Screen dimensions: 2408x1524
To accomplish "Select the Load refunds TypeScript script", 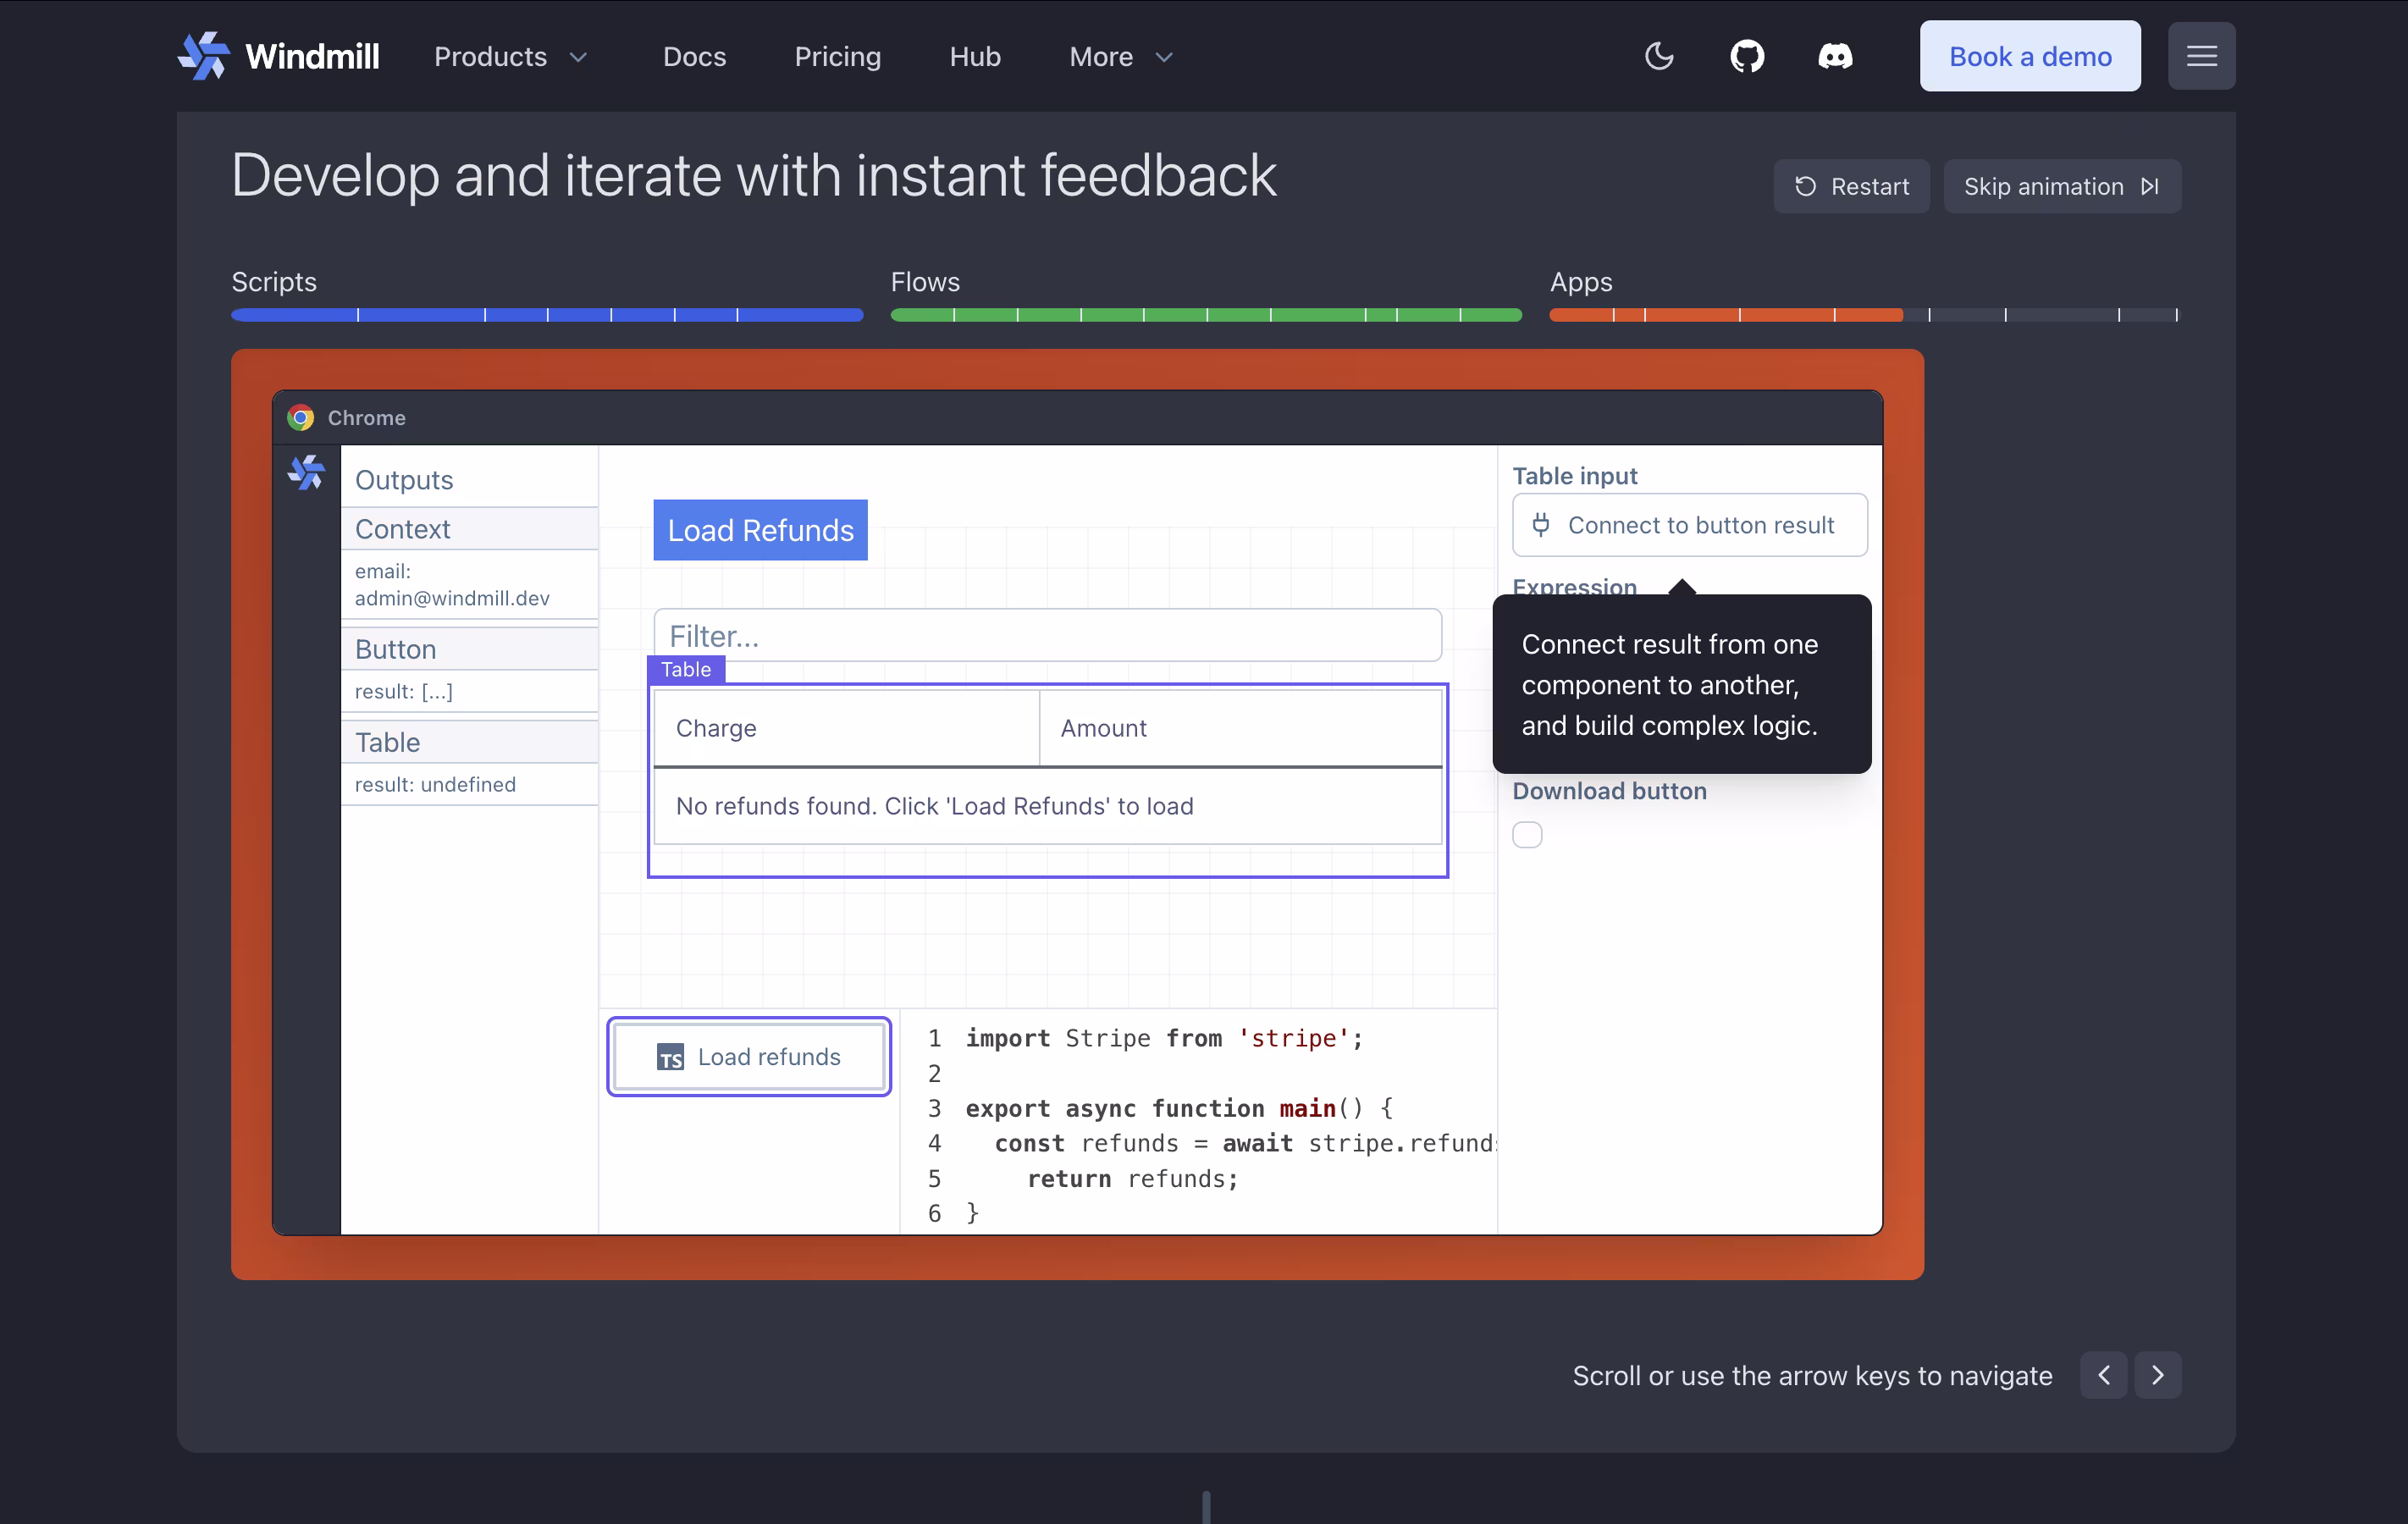I will click(749, 1056).
